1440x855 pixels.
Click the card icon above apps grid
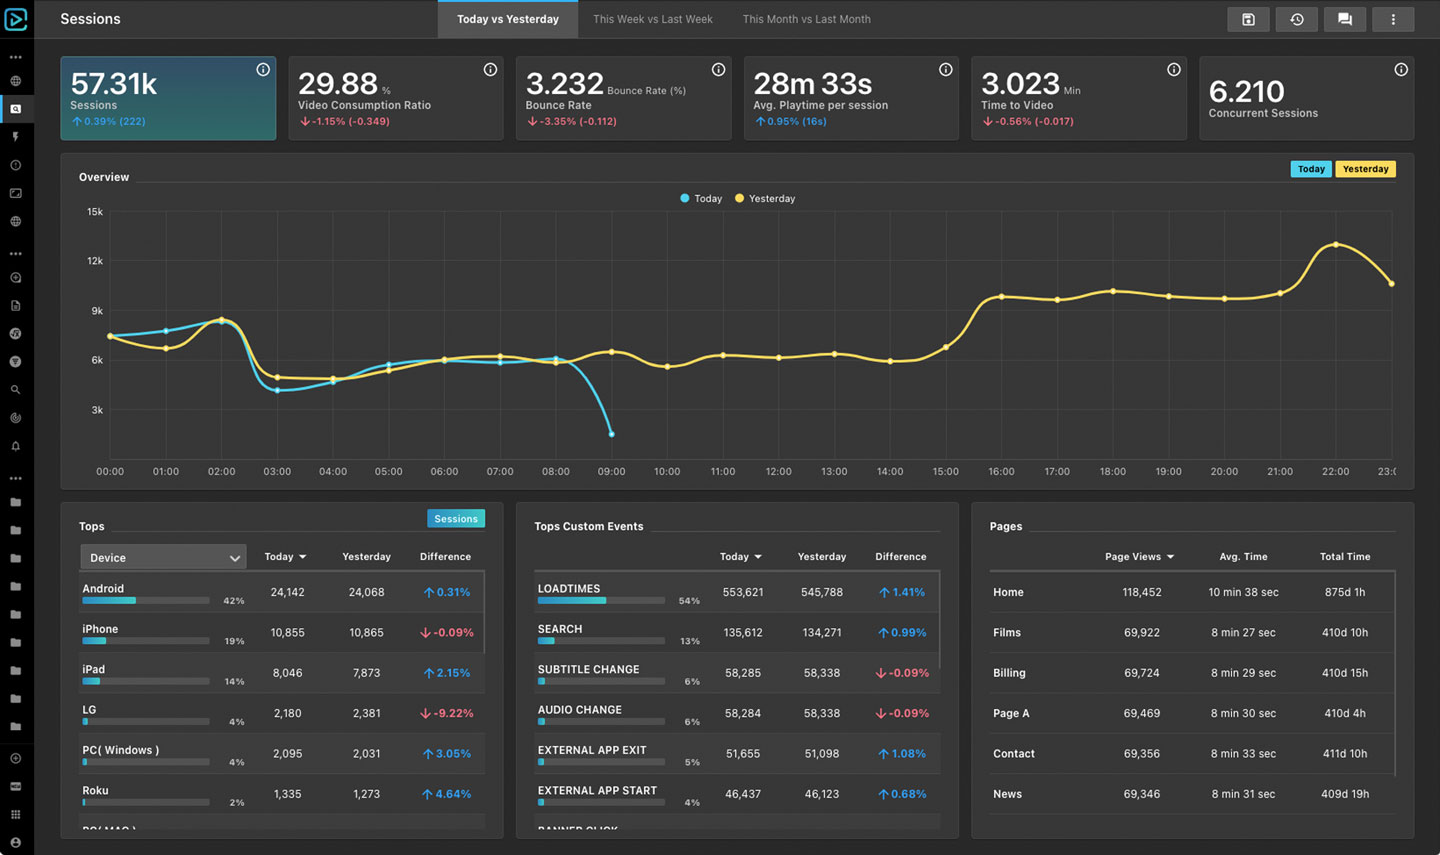tap(15, 787)
